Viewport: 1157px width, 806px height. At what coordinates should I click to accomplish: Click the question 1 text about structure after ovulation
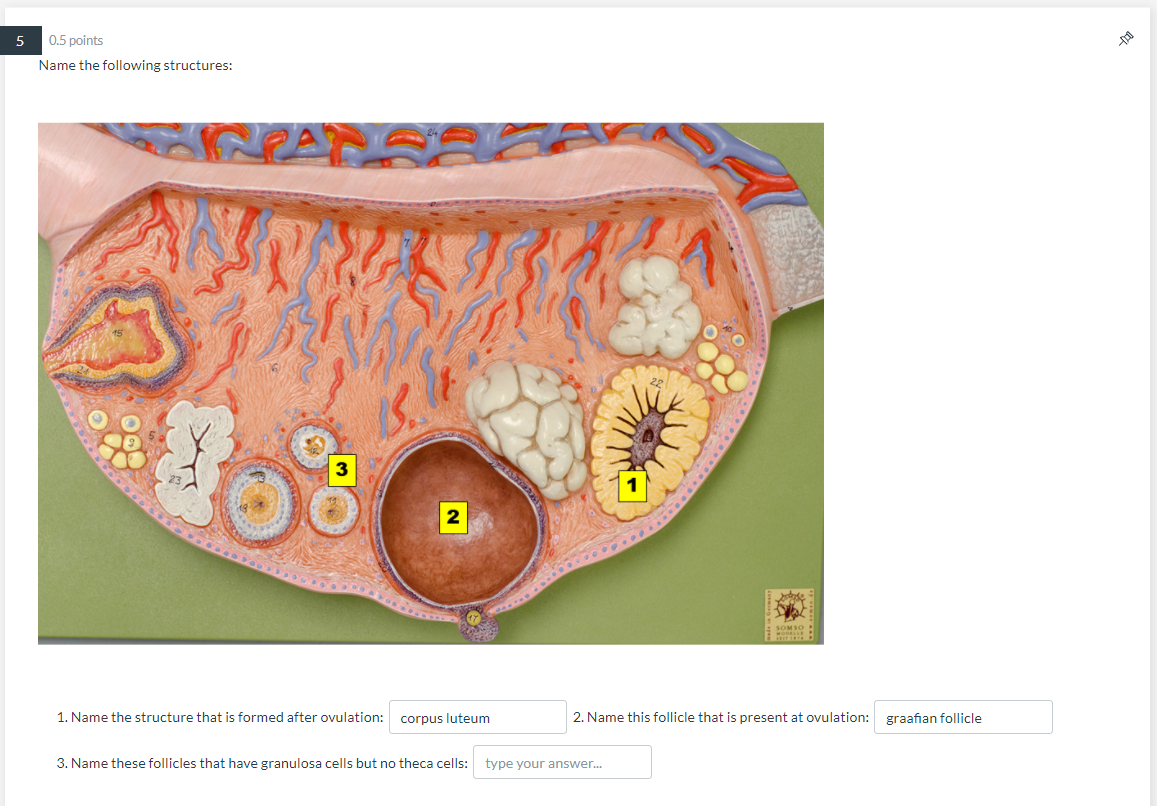point(220,717)
